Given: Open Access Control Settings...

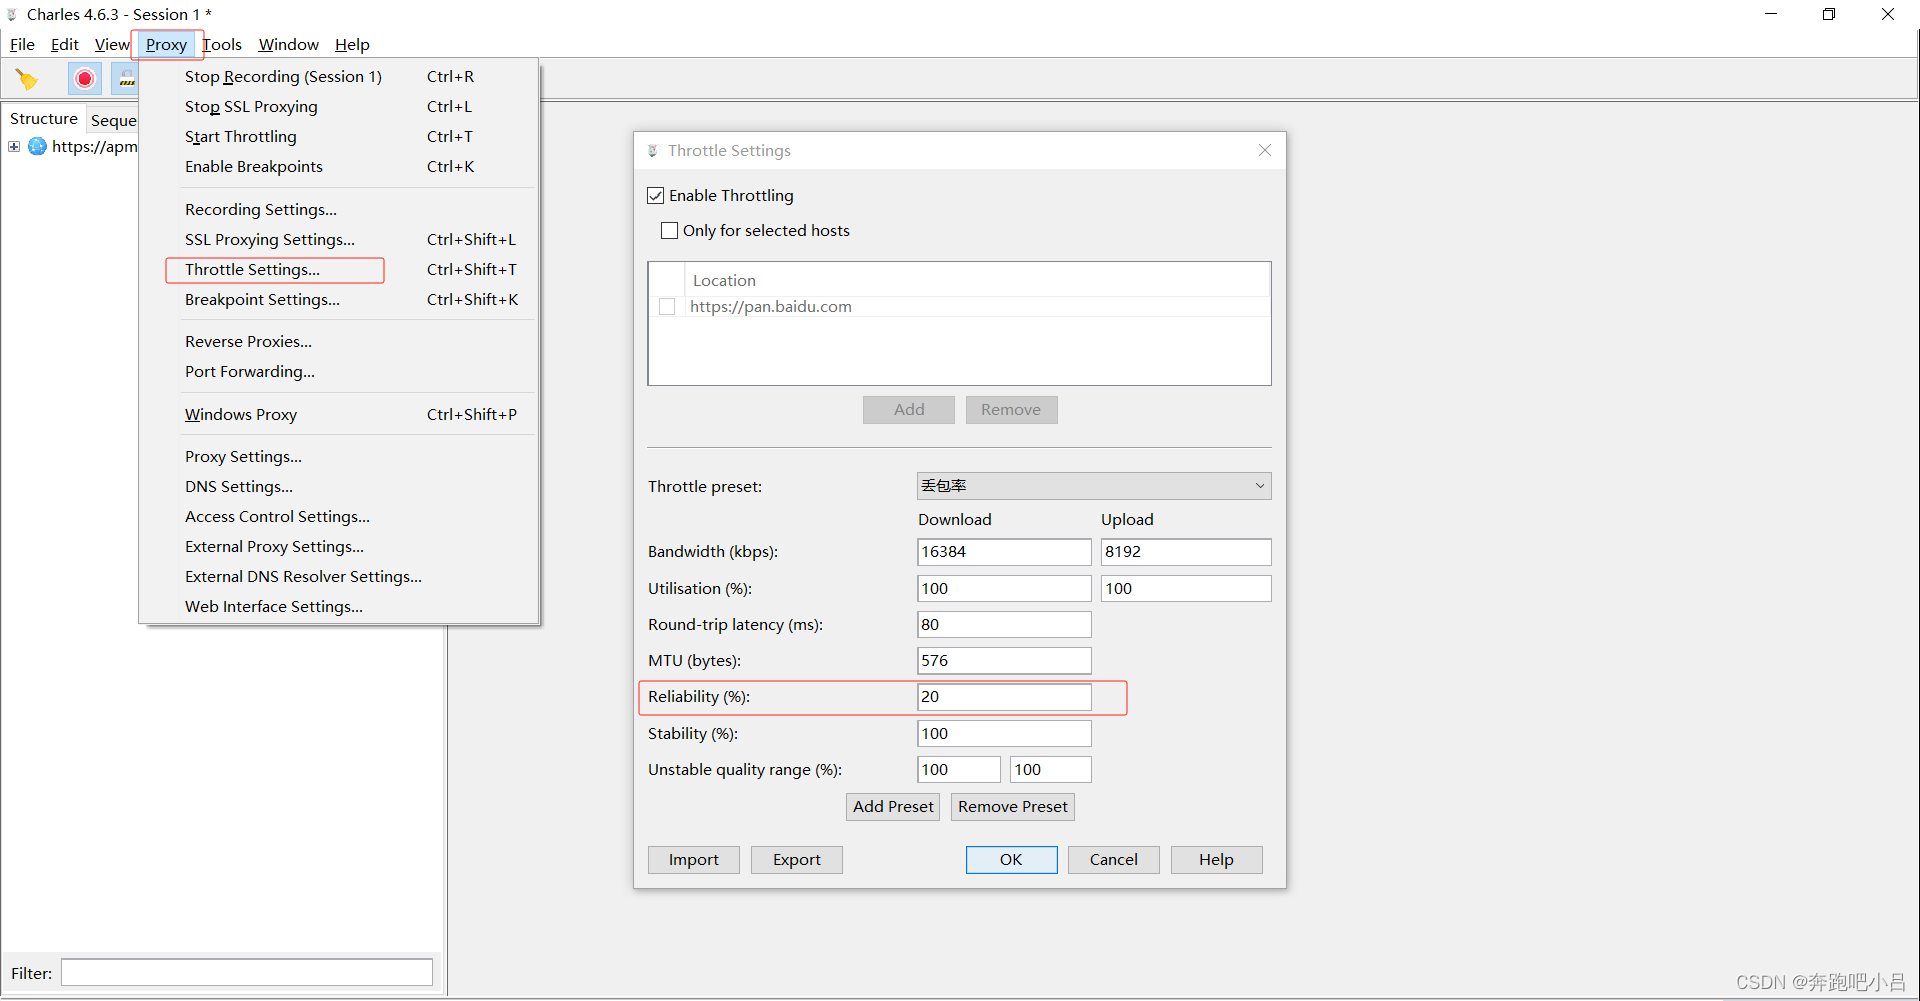Looking at the screenshot, I should pos(339,517).
